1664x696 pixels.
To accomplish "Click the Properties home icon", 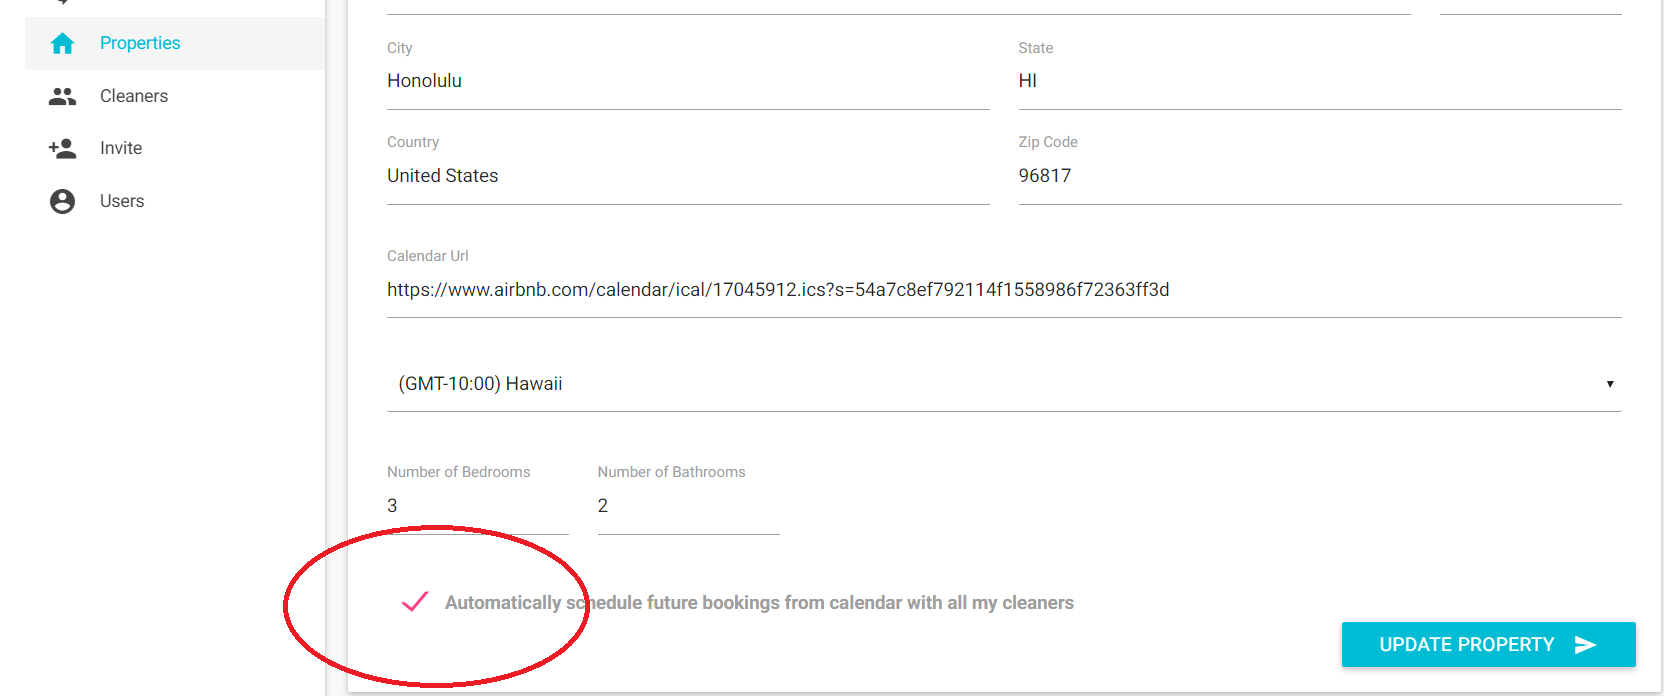I will pyautogui.click(x=62, y=43).
